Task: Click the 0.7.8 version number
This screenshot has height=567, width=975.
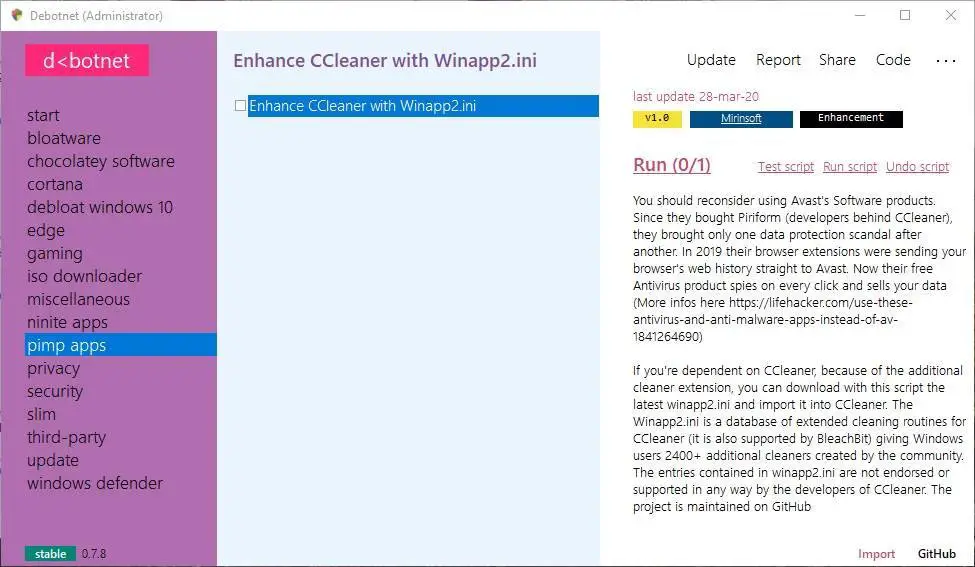Action: 94,553
